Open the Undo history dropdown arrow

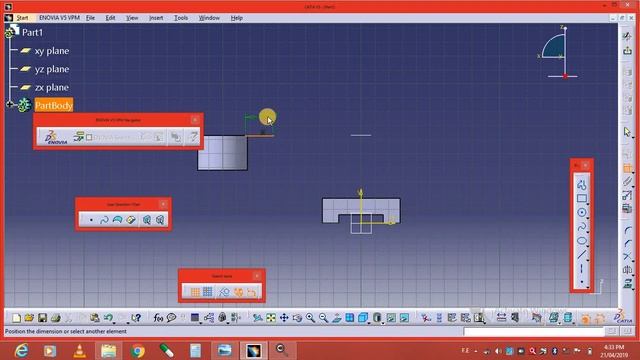click(114, 323)
